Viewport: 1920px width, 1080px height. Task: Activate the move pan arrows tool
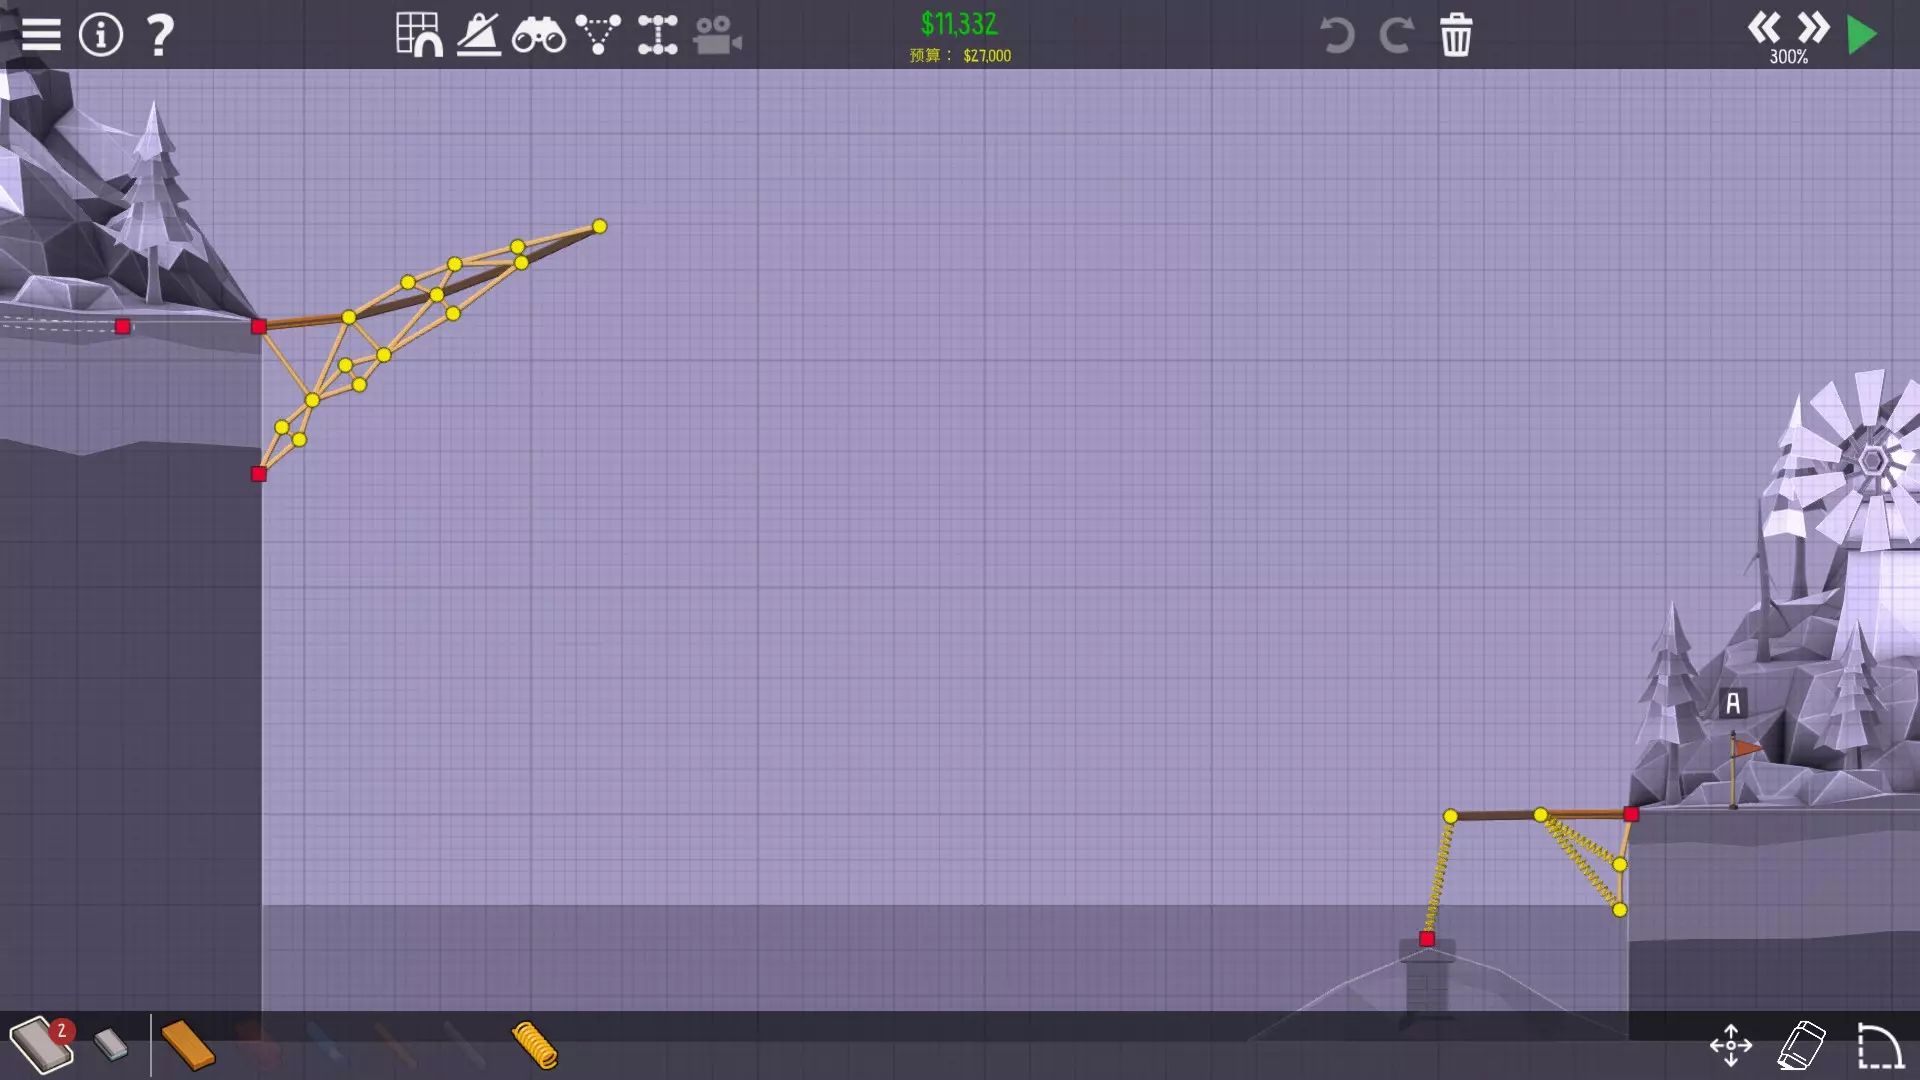pyautogui.click(x=1731, y=1046)
